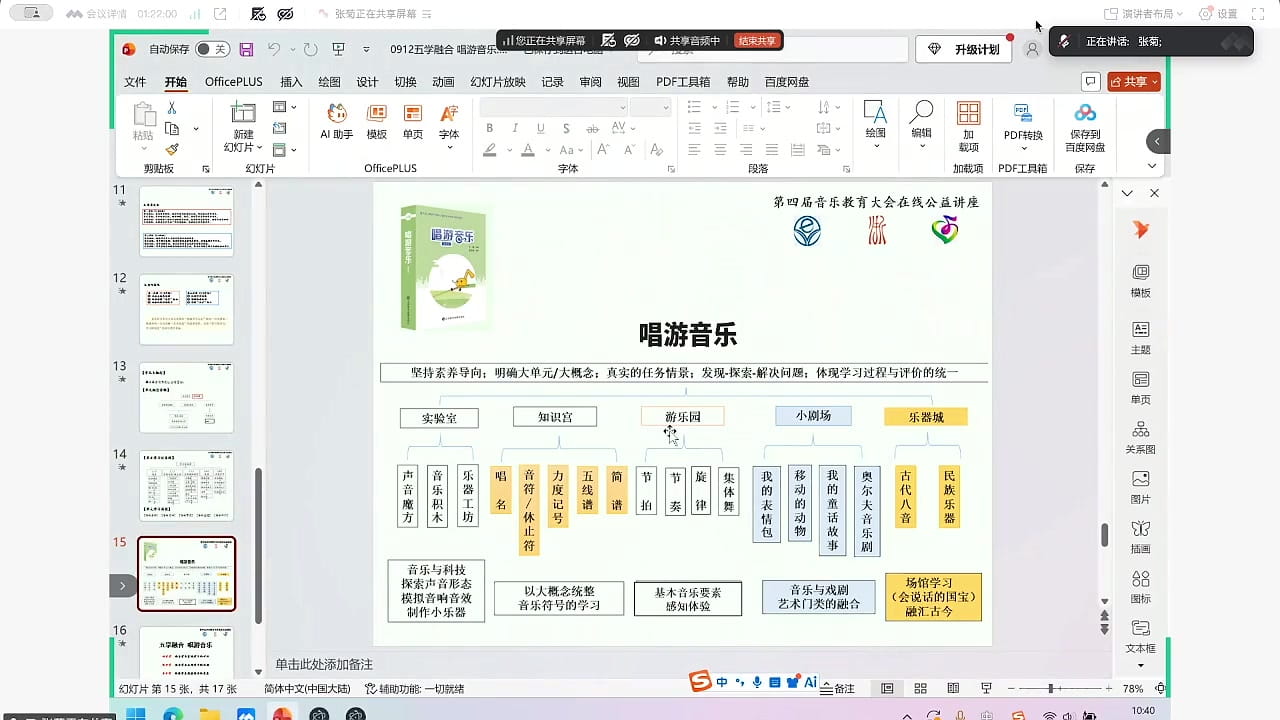
Task: Open the comments pane speech-bubble icon
Action: tap(1091, 82)
